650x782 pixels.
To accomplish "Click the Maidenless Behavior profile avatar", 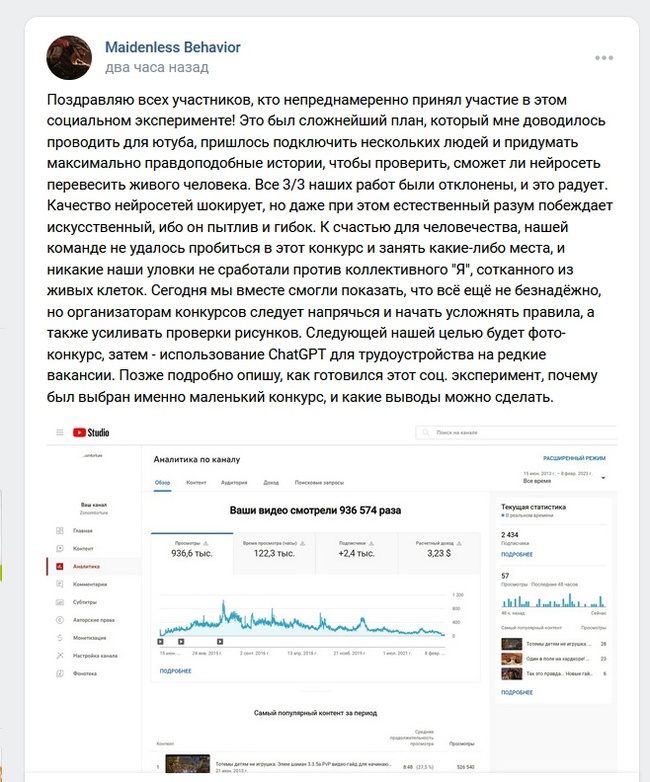I will point(70,57).
